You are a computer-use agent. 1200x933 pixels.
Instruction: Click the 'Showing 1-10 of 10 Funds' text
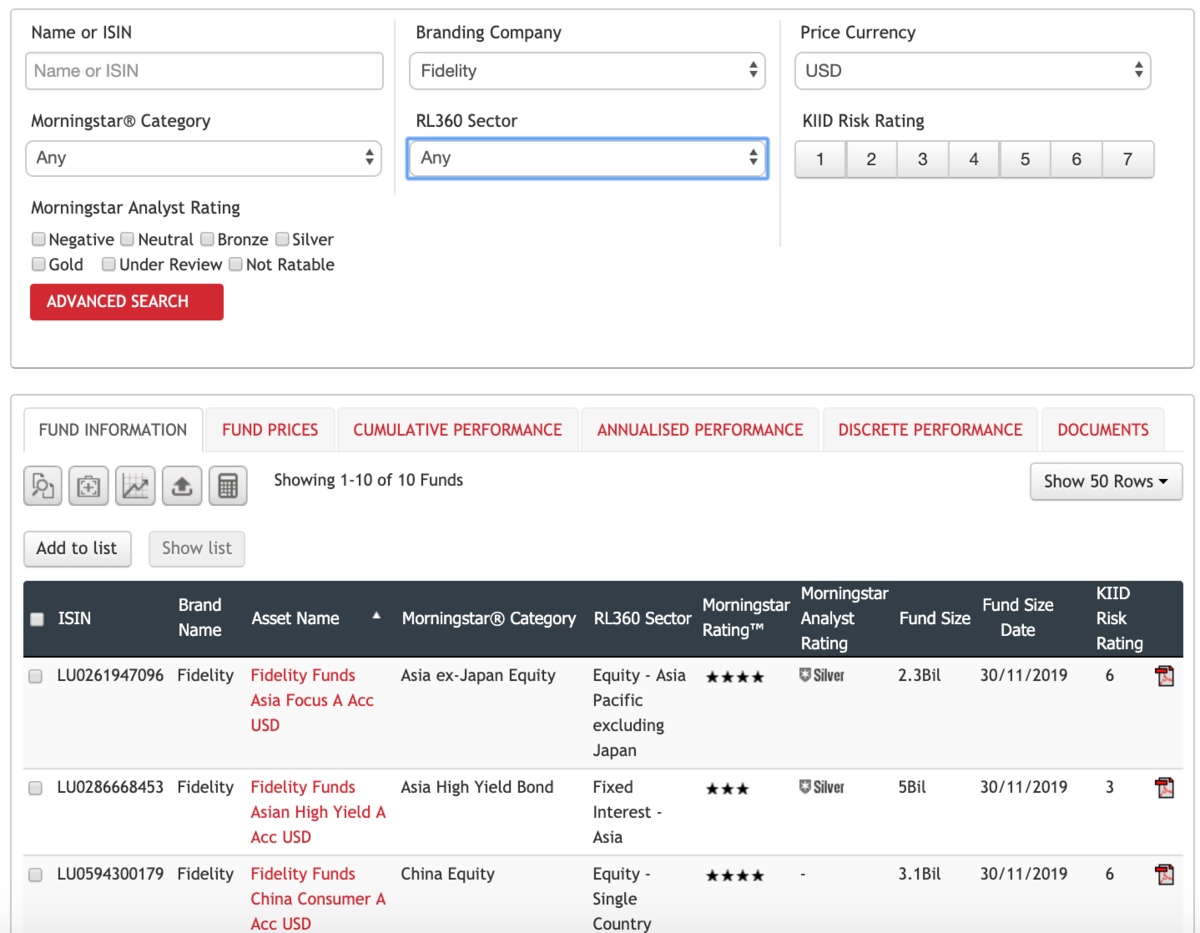[x=369, y=480]
